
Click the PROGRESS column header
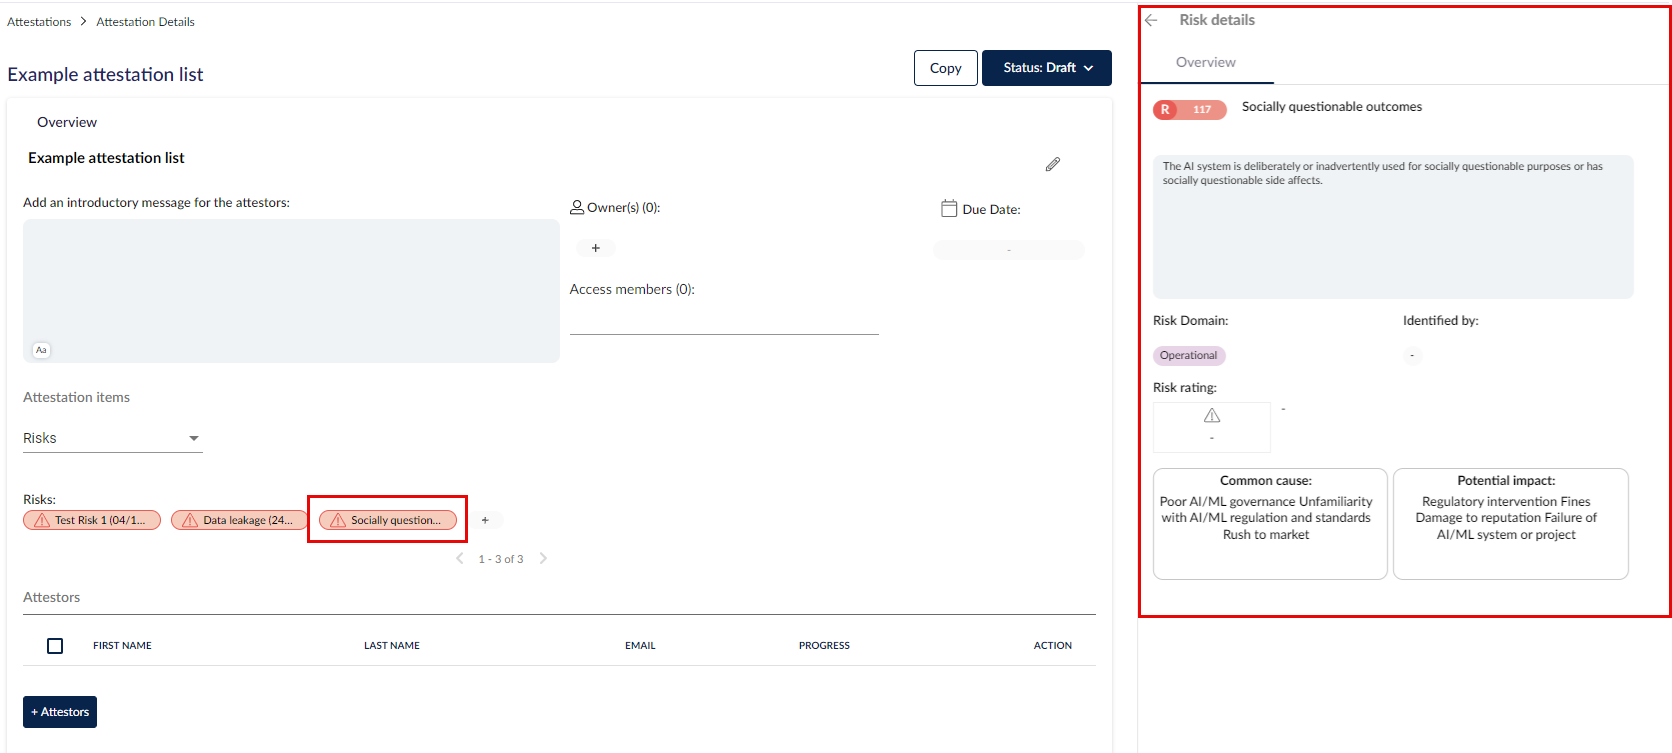(x=824, y=646)
